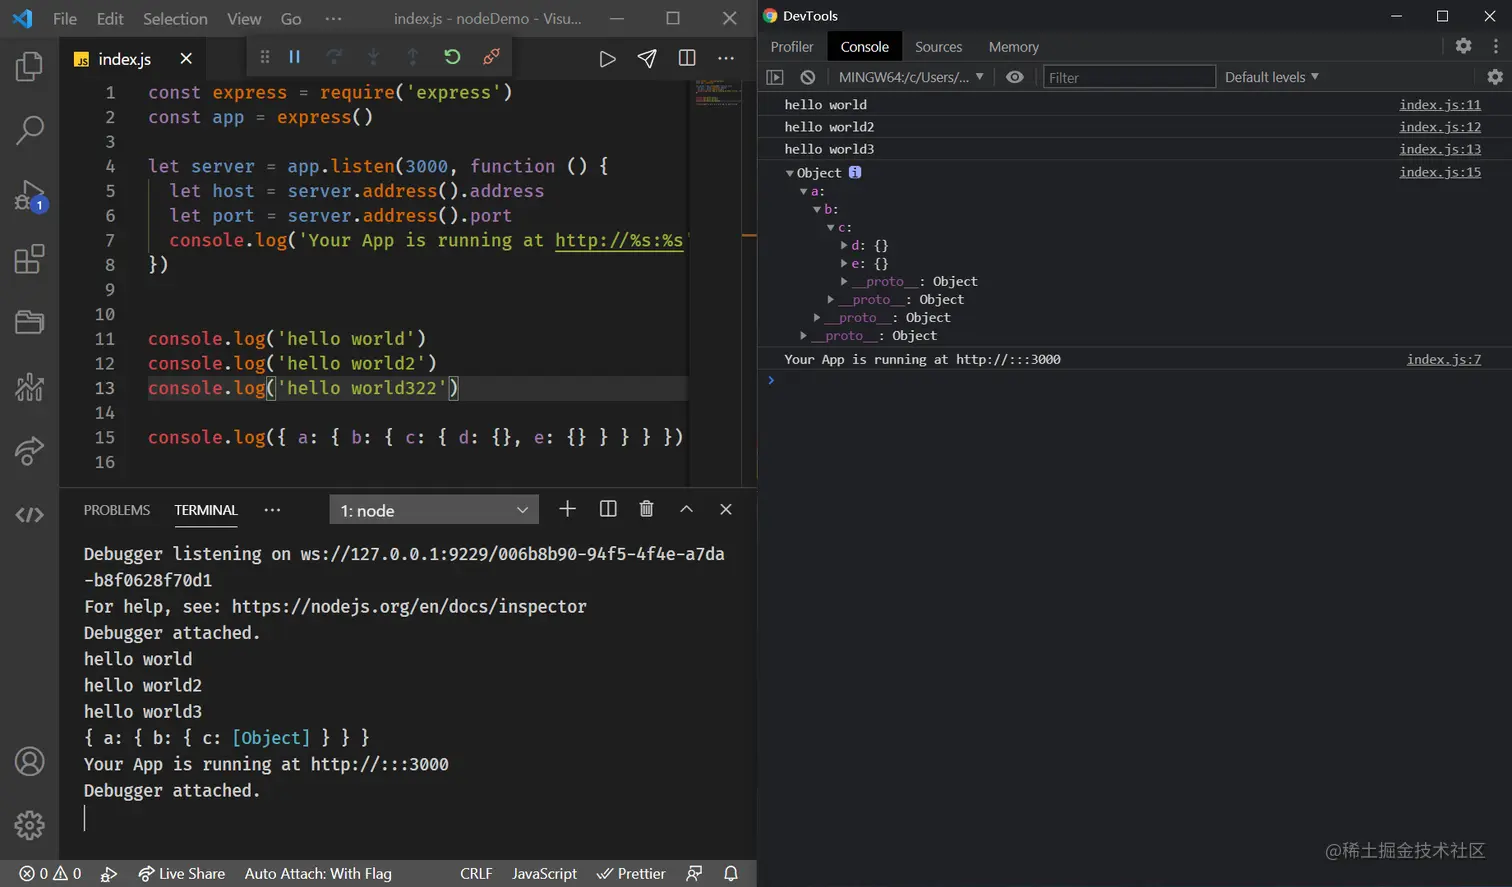The image size is (1512, 887).
Task: Kill the terminal with trash icon
Action: [646, 509]
